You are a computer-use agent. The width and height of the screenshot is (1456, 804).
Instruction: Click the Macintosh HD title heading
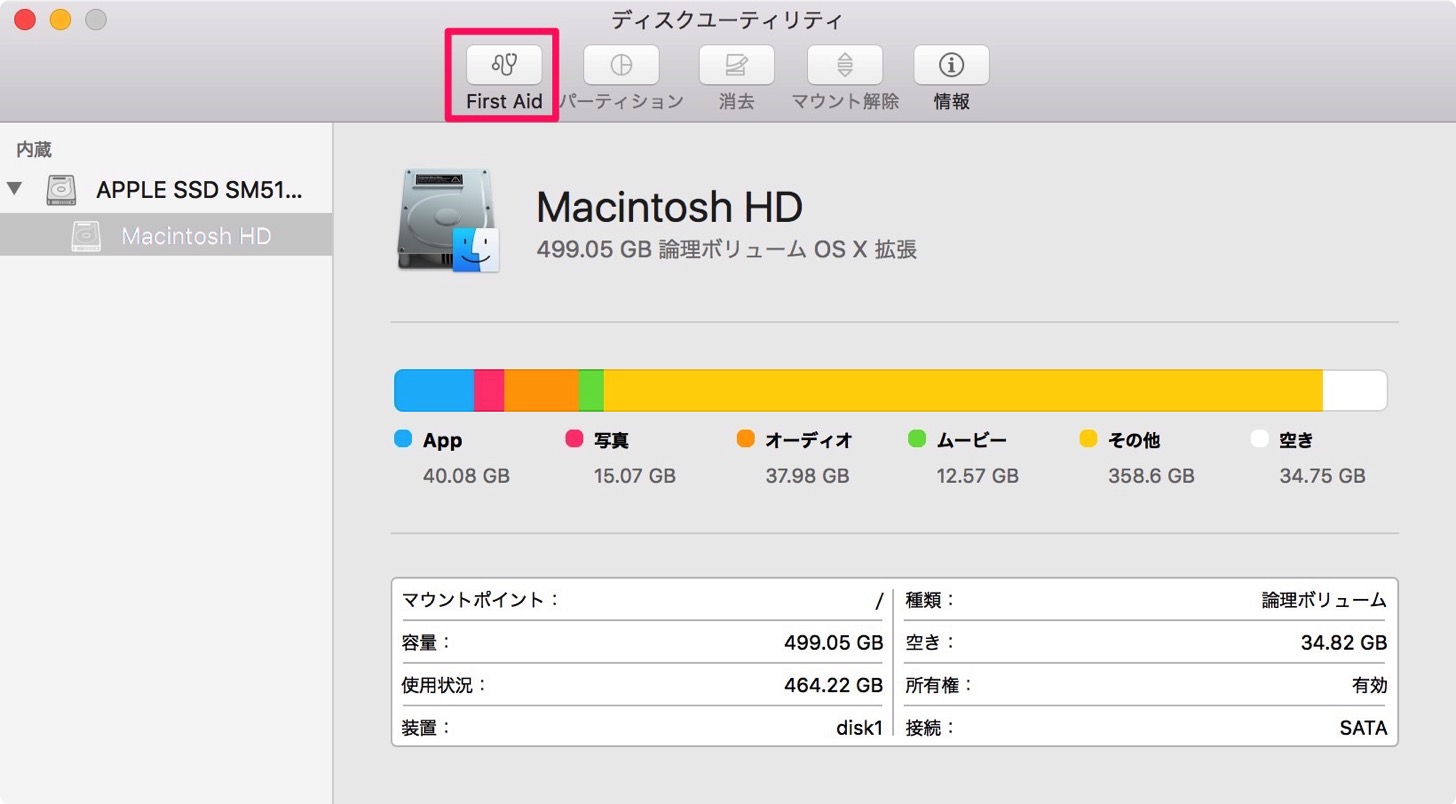pos(669,207)
